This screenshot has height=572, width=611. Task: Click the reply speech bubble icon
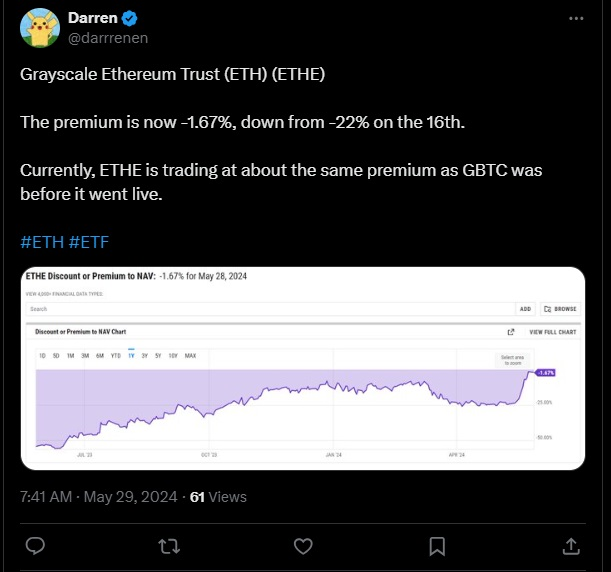click(x=35, y=546)
